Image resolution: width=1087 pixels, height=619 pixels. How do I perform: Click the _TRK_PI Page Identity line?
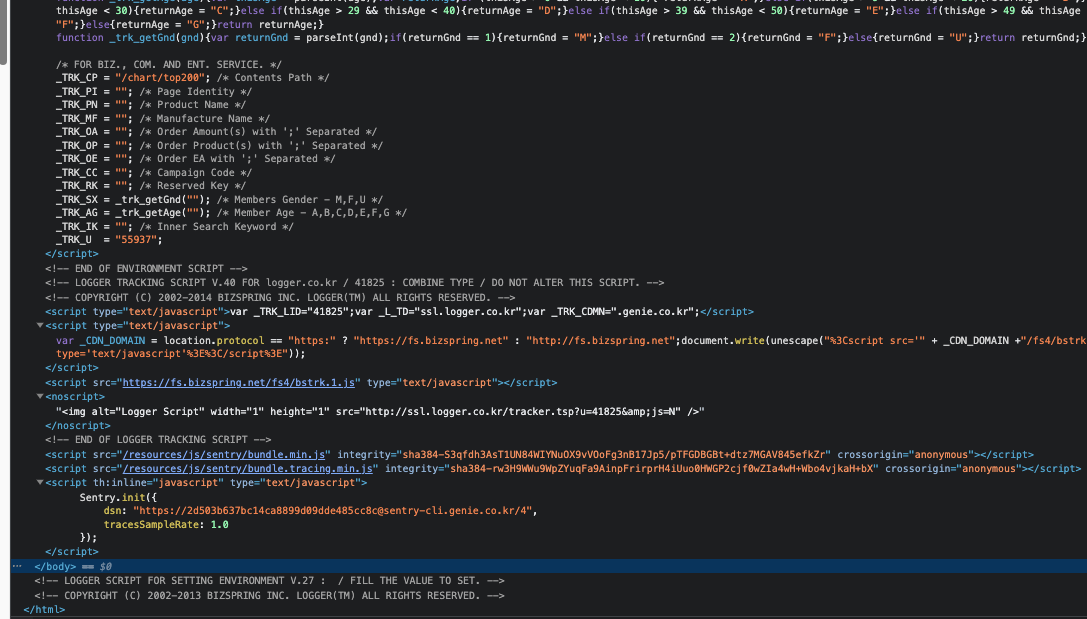coord(154,91)
